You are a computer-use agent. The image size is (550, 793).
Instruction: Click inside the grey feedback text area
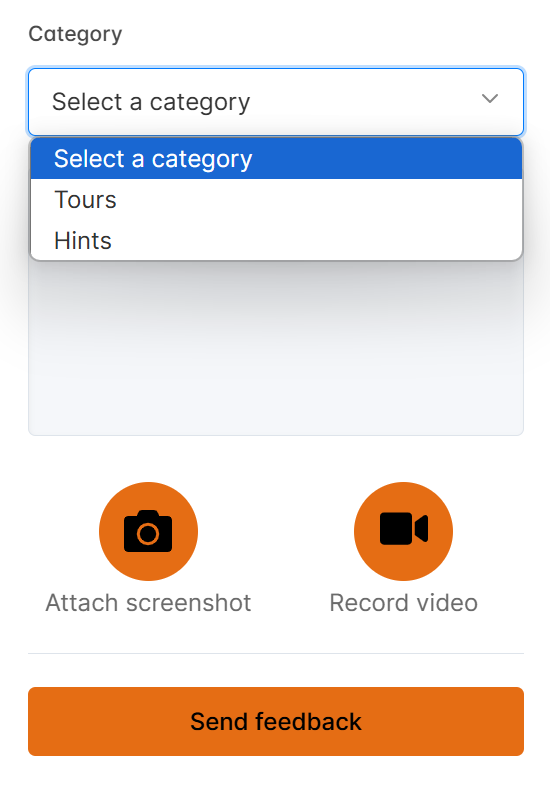(276, 349)
